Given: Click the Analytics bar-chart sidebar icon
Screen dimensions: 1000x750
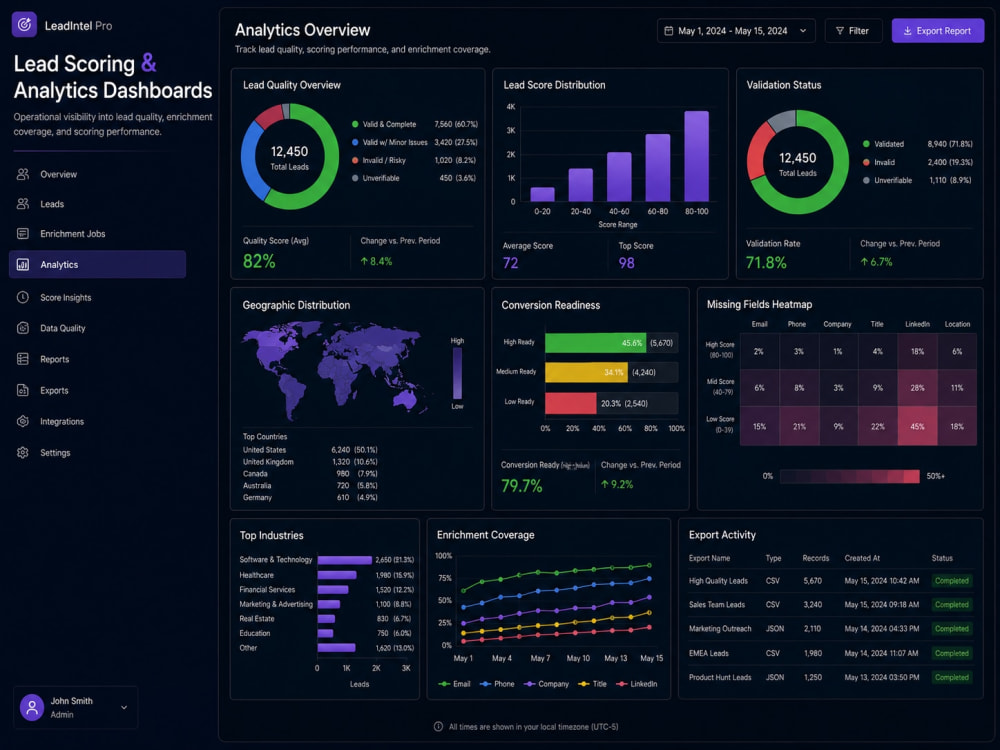Looking at the screenshot, I should pyautogui.click(x=23, y=265).
